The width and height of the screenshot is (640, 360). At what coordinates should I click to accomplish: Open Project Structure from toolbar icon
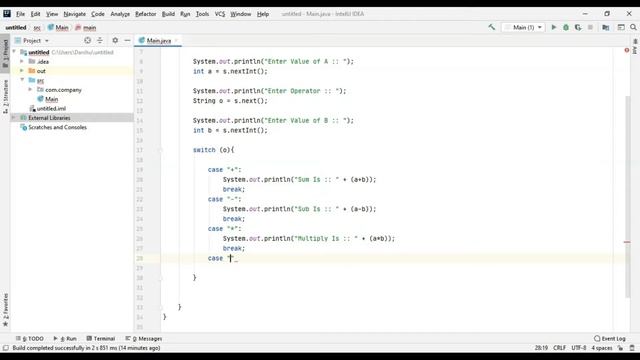tap(606, 27)
